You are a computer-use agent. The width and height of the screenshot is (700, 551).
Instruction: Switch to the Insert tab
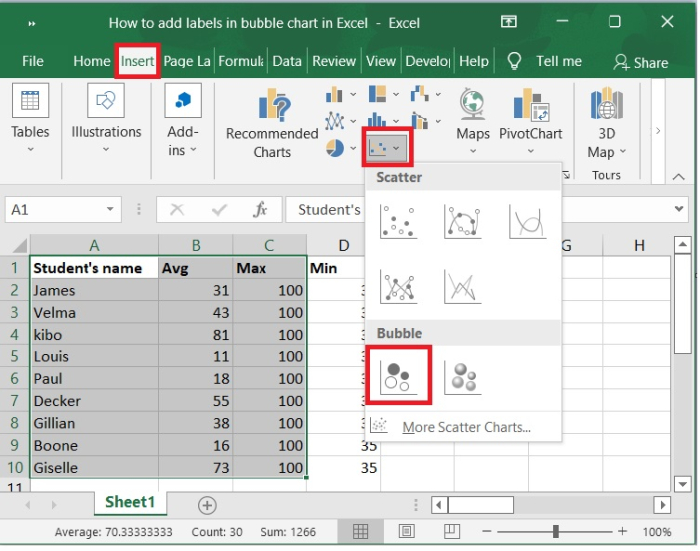137,61
